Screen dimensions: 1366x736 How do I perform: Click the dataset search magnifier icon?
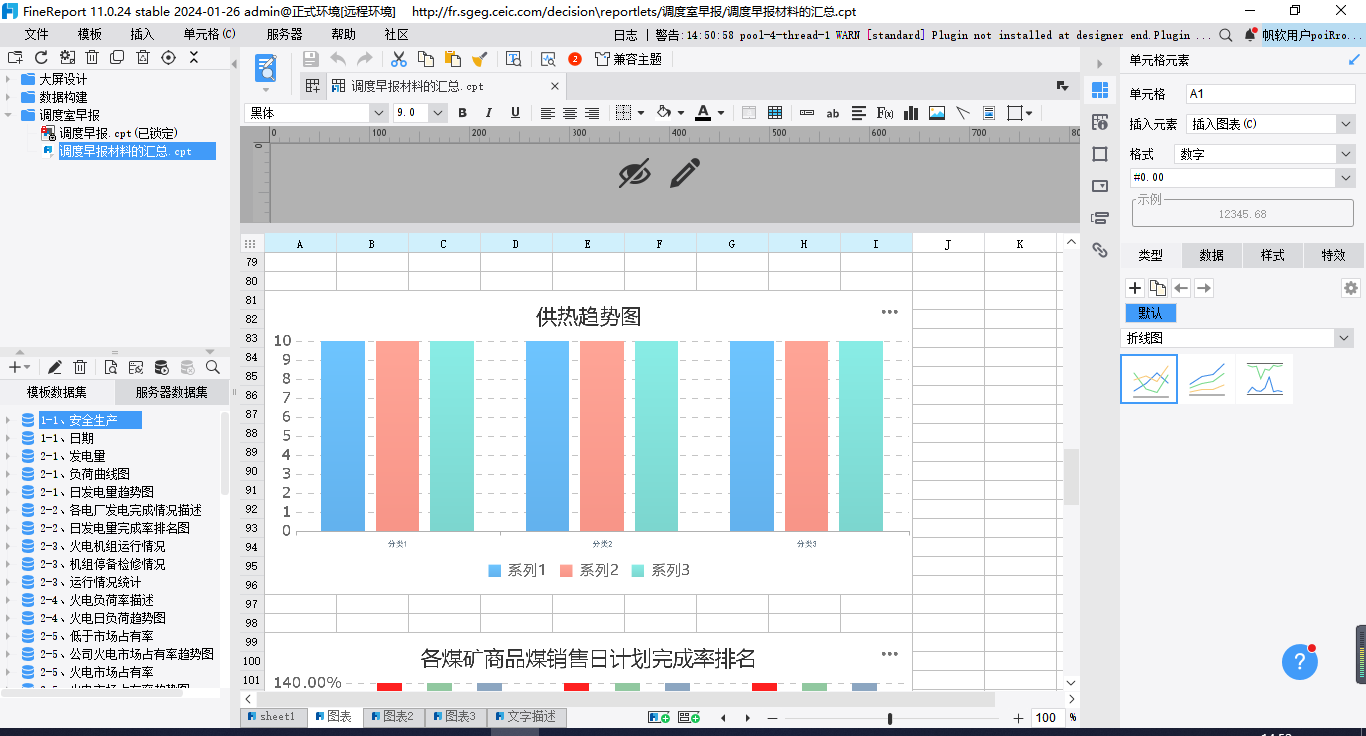tap(212, 368)
